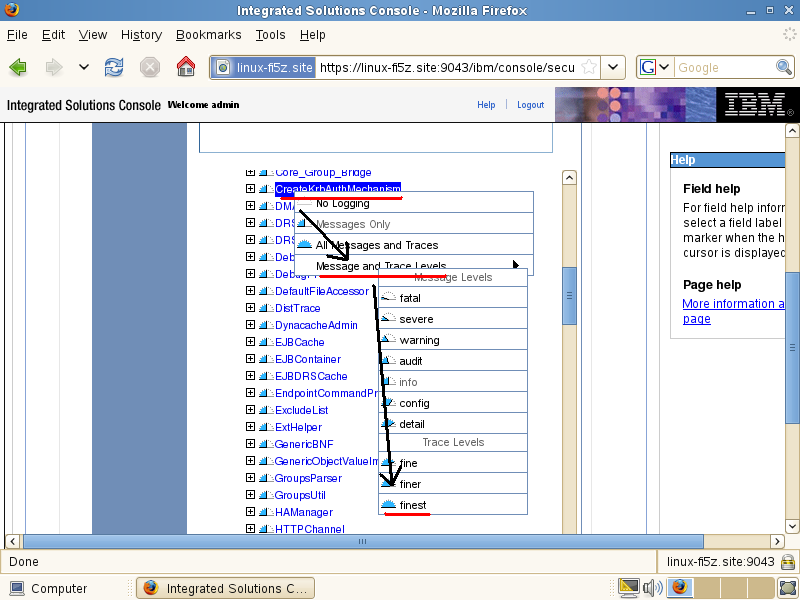Focus the Google search input field
Image resolution: width=800 pixels, height=600 pixels.
(725, 67)
